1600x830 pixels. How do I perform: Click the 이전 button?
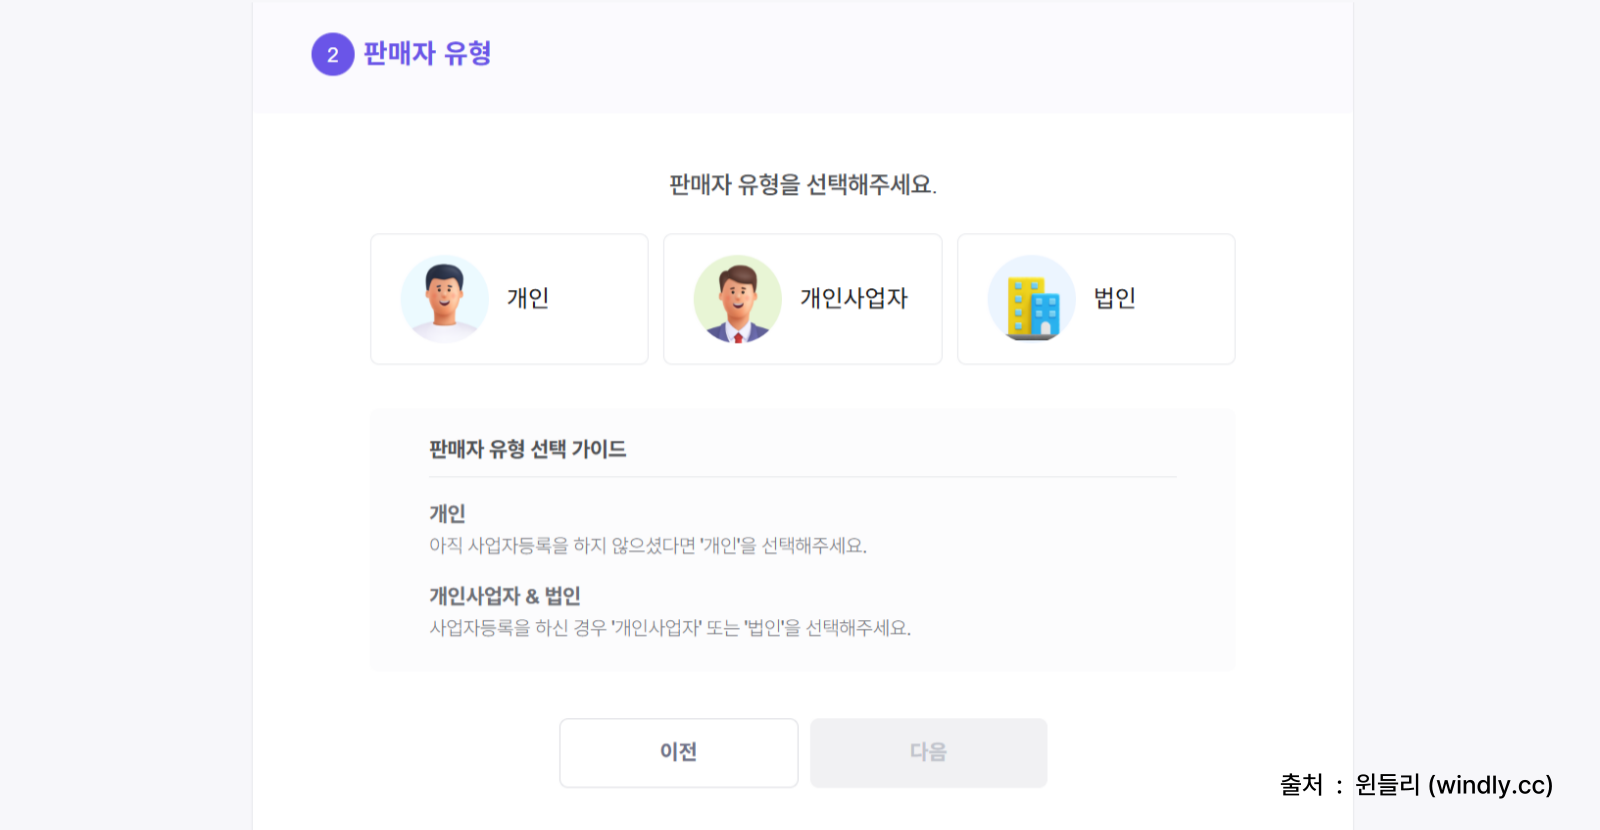point(678,752)
